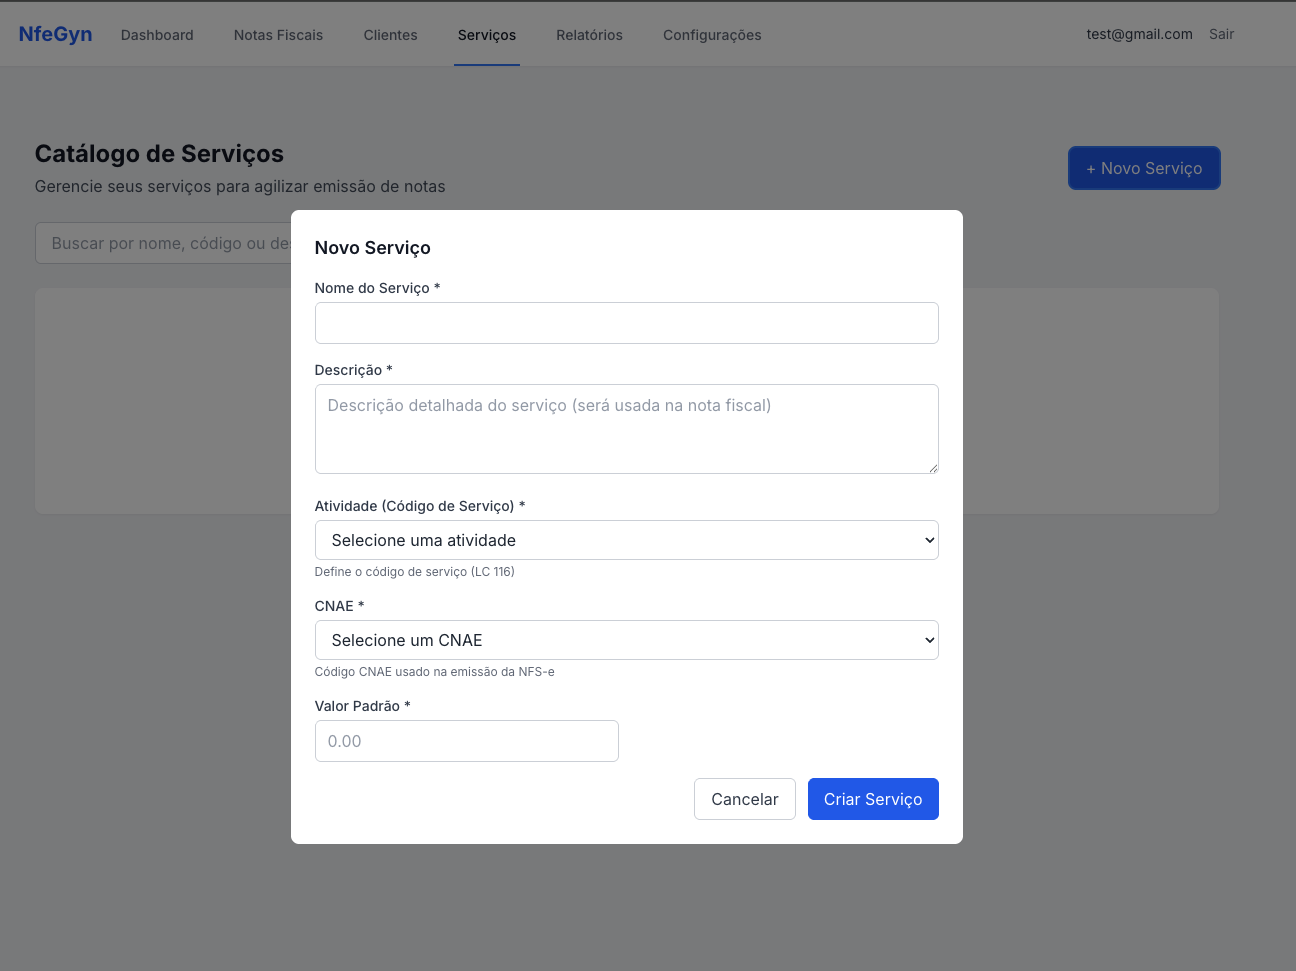1296x971 pixels.
Task: Click the Sair logout link
Action: (1221, 34)
